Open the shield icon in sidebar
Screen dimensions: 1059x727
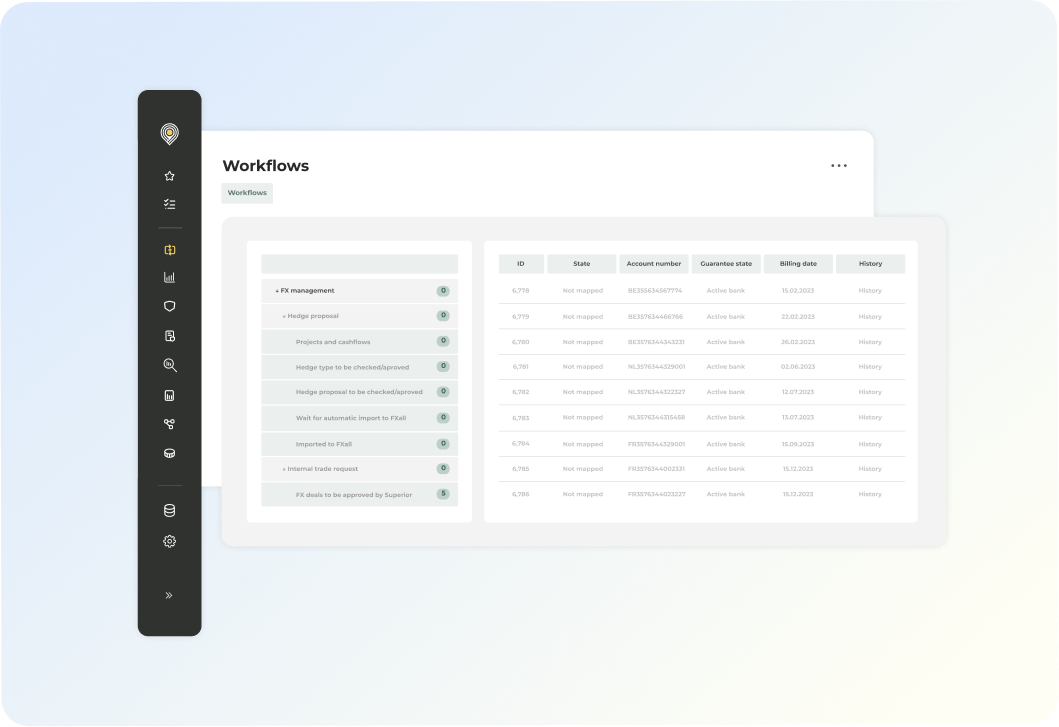(170, 306)
